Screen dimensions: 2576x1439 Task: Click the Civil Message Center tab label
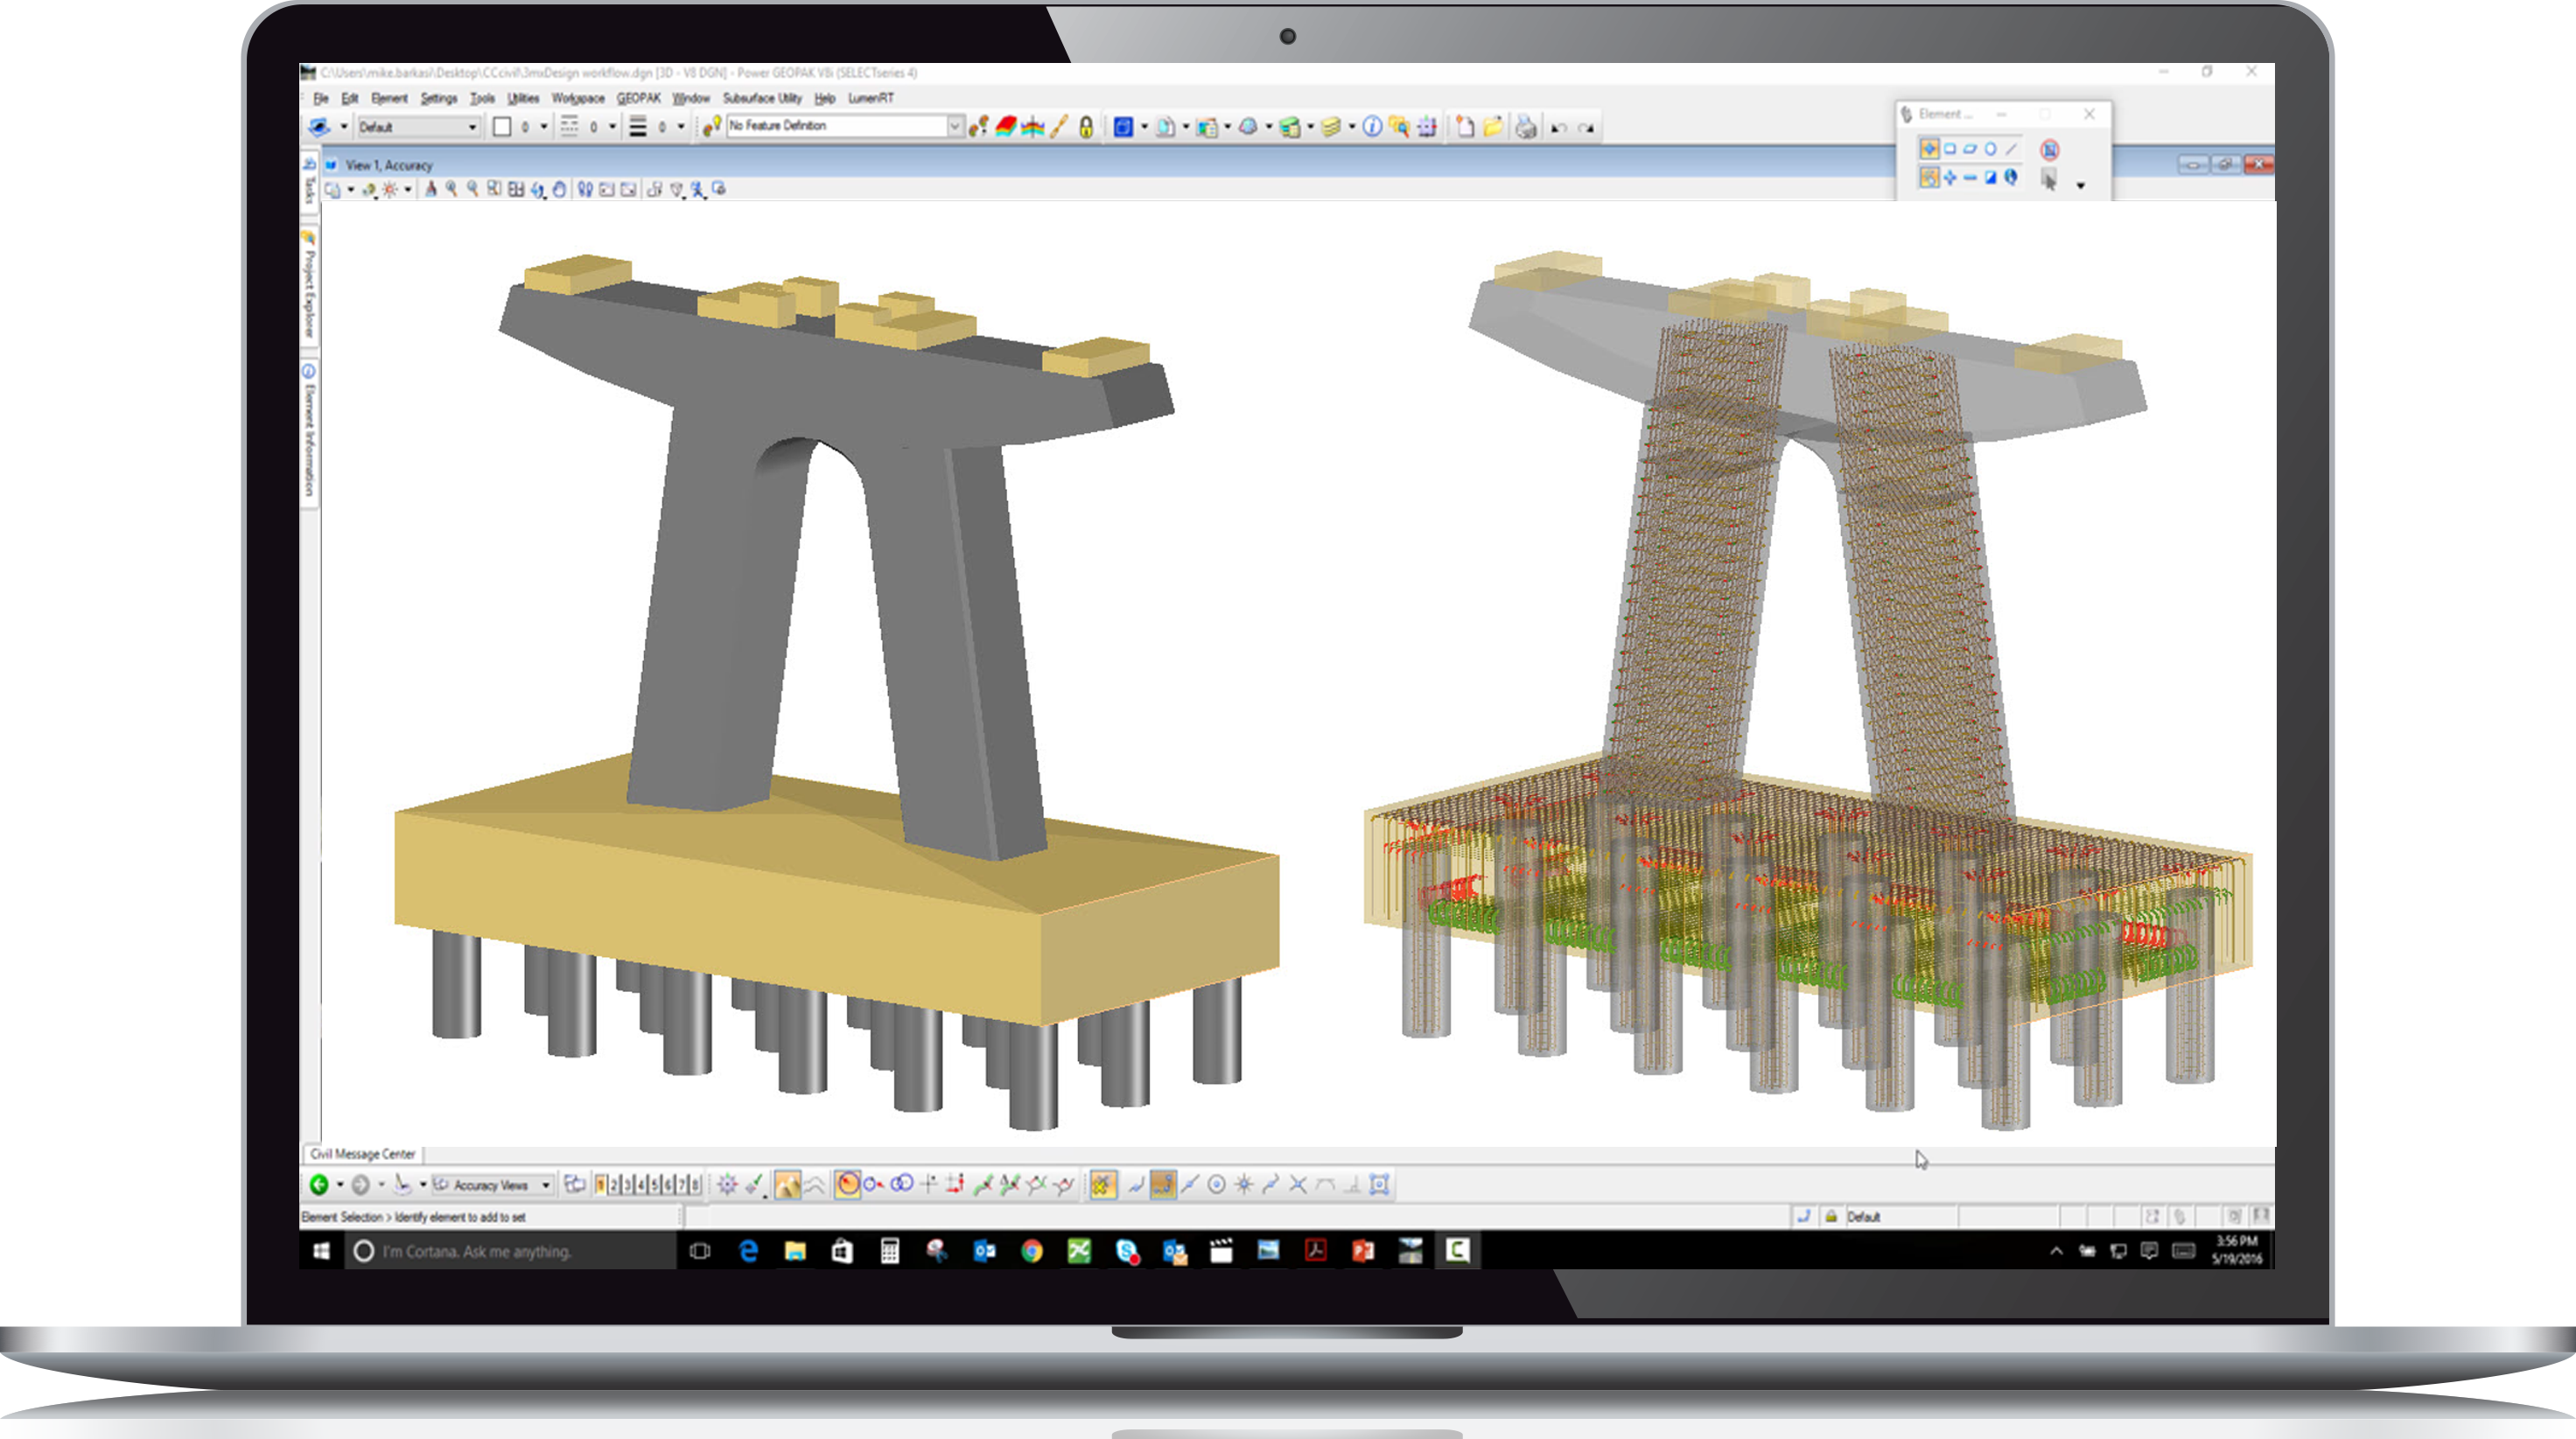pos(365,1154)
